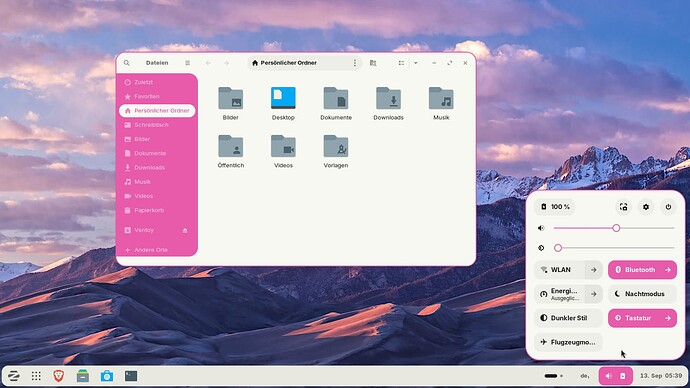Toggle the Tastatur tile

pyautogui.click(x=634, y=318)
